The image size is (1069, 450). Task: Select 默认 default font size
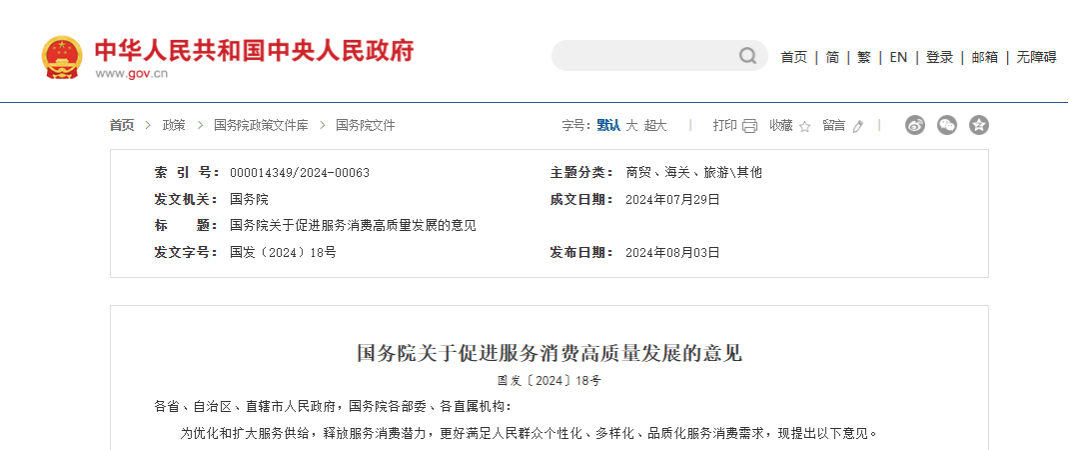(x=609, y=125)
